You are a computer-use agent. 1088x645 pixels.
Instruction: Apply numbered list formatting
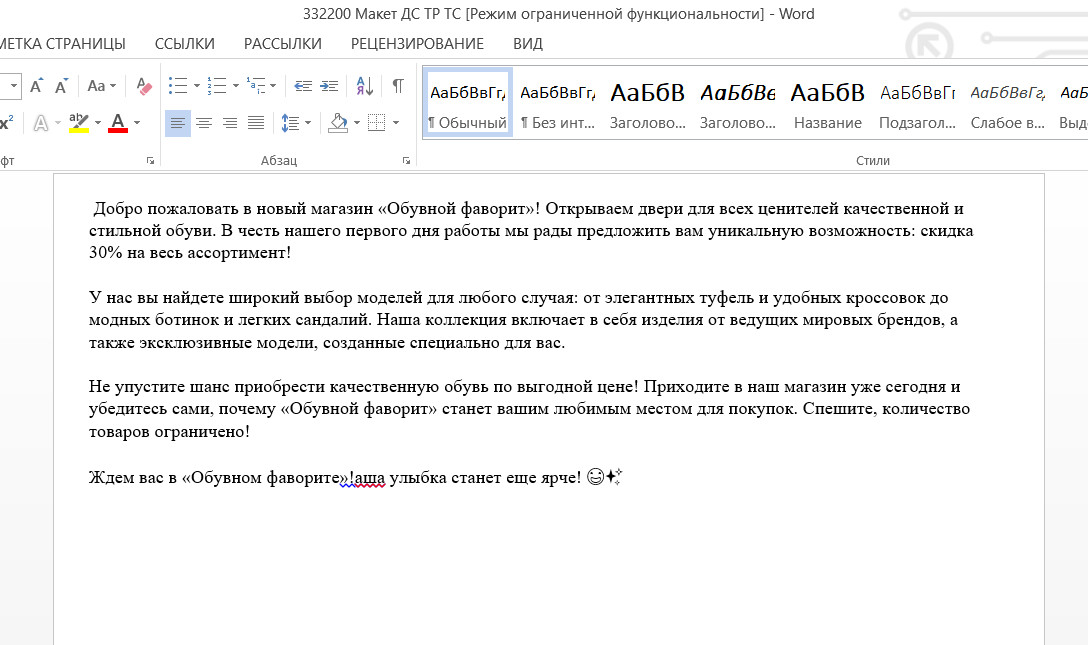pos(216,86)
